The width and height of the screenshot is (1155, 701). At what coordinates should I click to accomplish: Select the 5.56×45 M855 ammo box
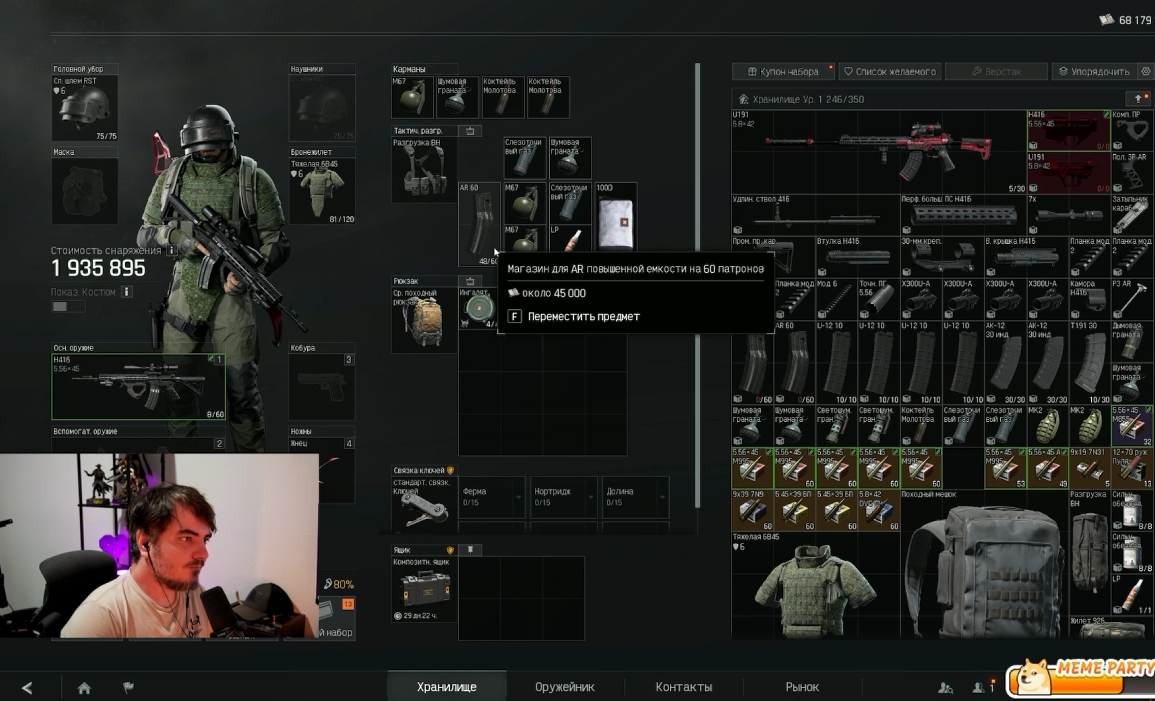(1132, 426)
